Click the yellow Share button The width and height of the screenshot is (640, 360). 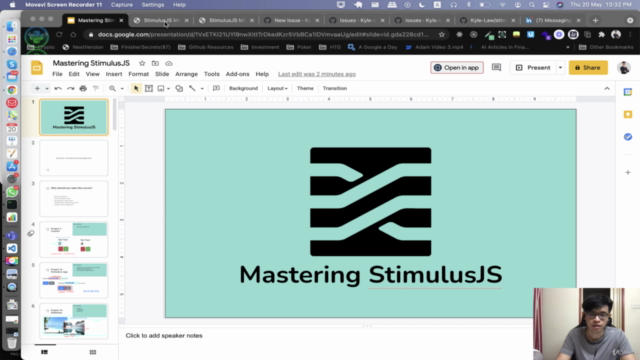[x=588, y=68]
